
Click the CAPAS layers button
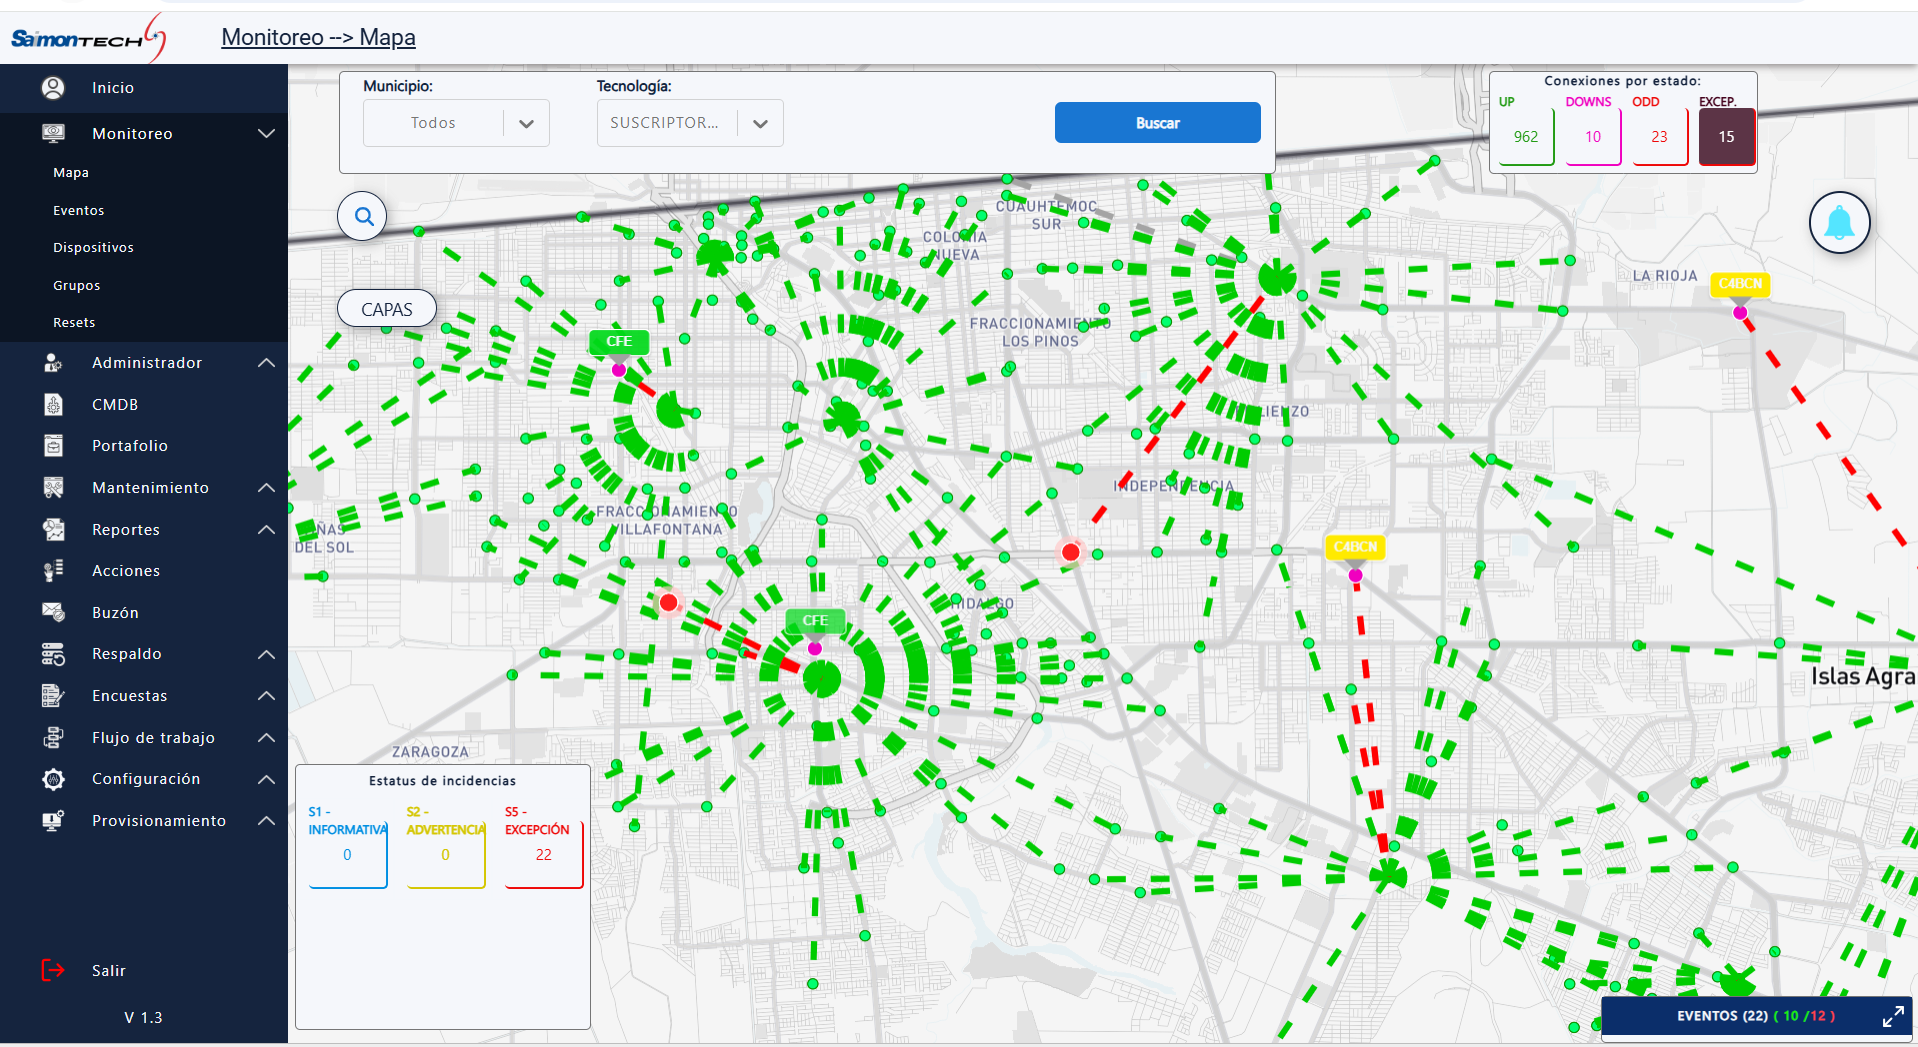click(x=387, y=309)
